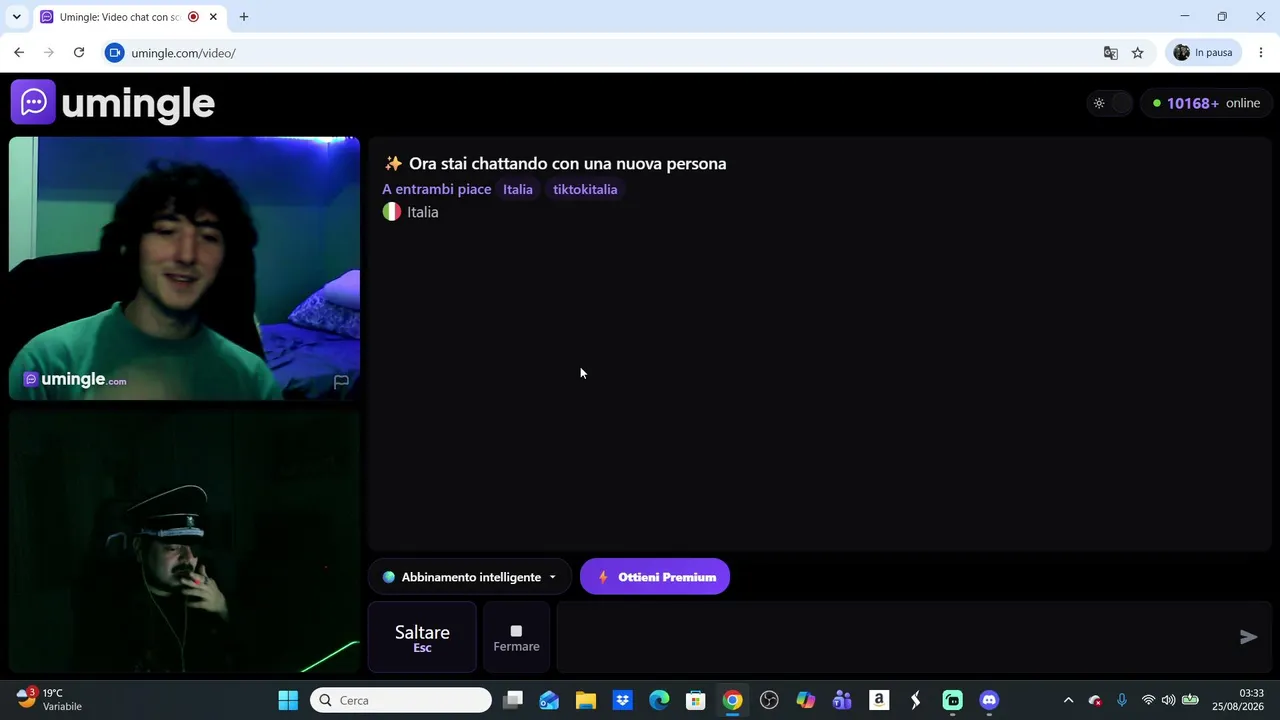This screenshot has width=1280, height=720.
Task: Open the Chrome three-dot menu
Action: (1260, 53)
